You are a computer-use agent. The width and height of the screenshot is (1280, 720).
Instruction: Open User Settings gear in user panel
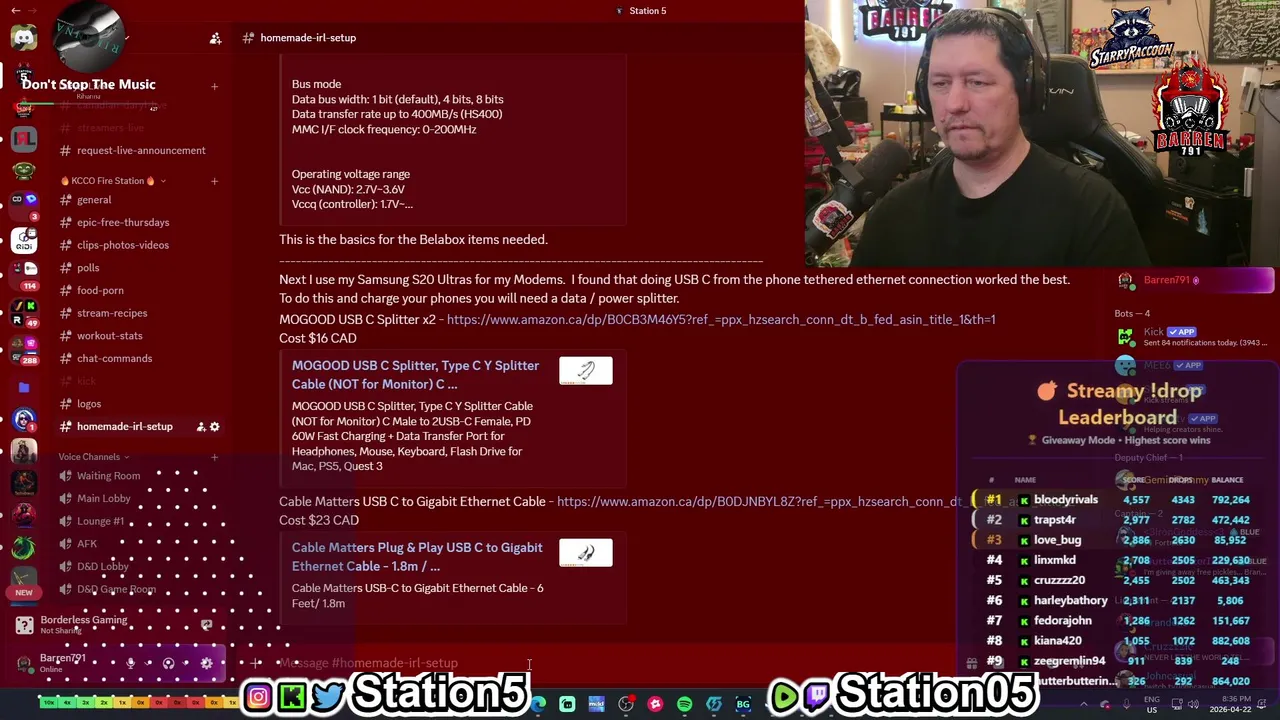(206, 663)
